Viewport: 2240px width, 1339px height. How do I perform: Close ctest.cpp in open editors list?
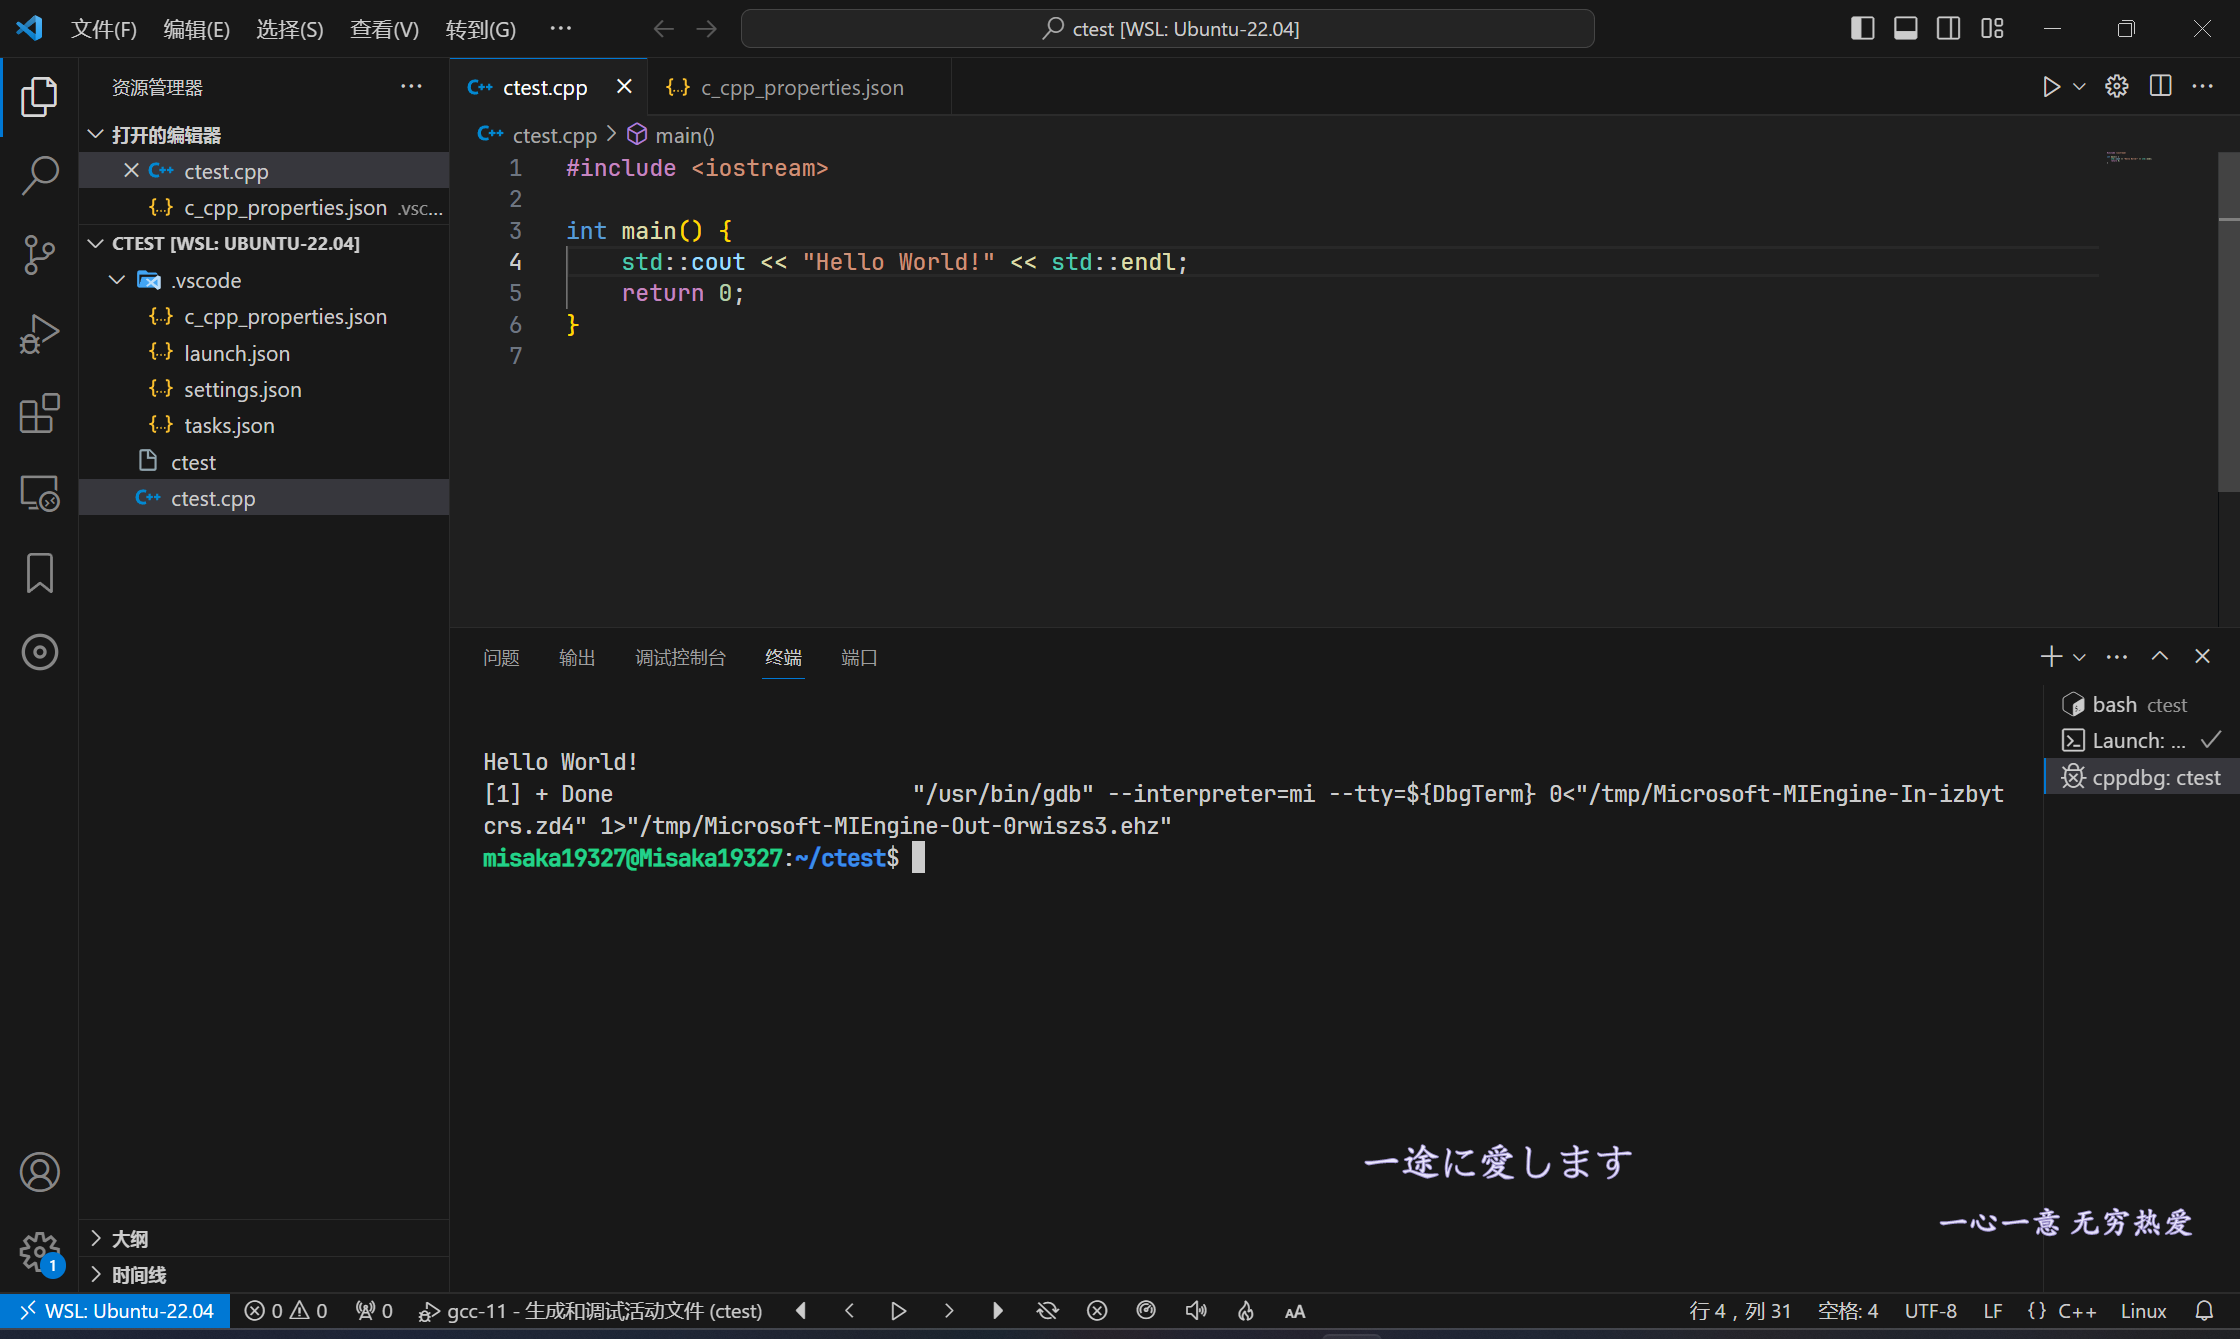[131, 170]
